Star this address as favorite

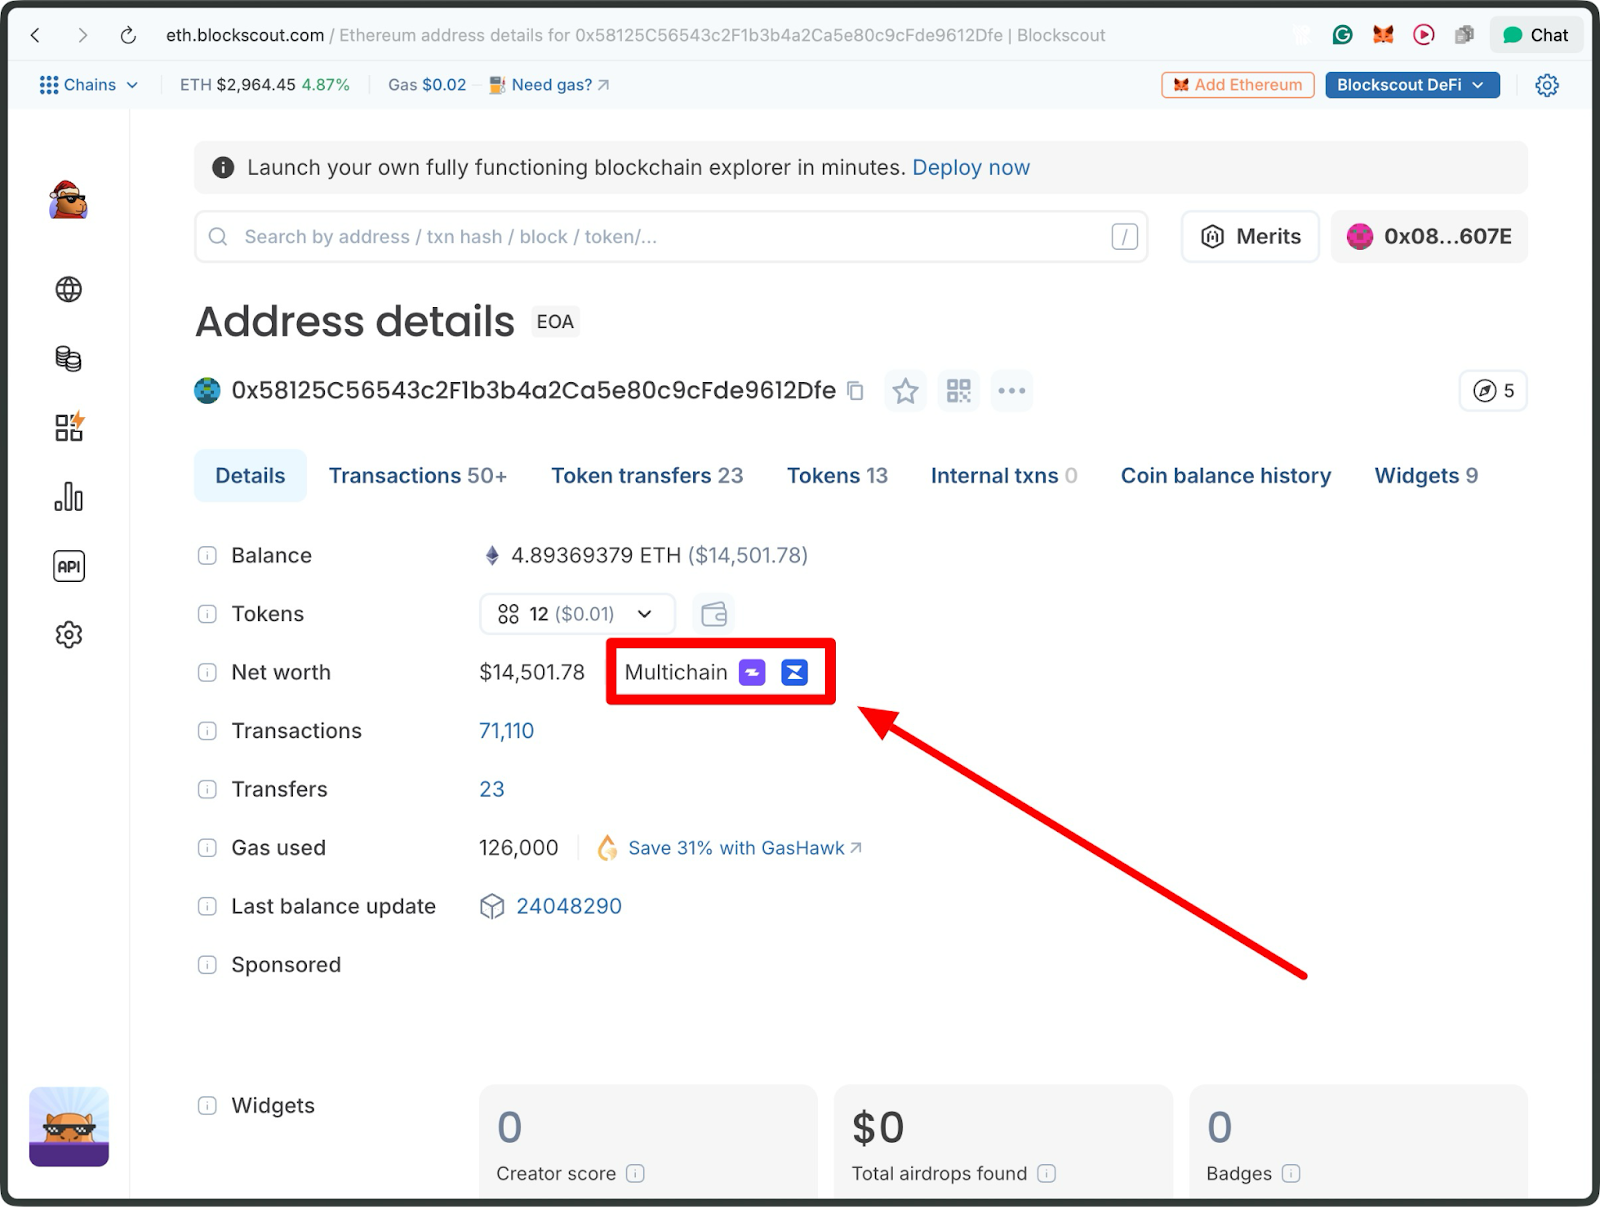(x=905, y=390)
